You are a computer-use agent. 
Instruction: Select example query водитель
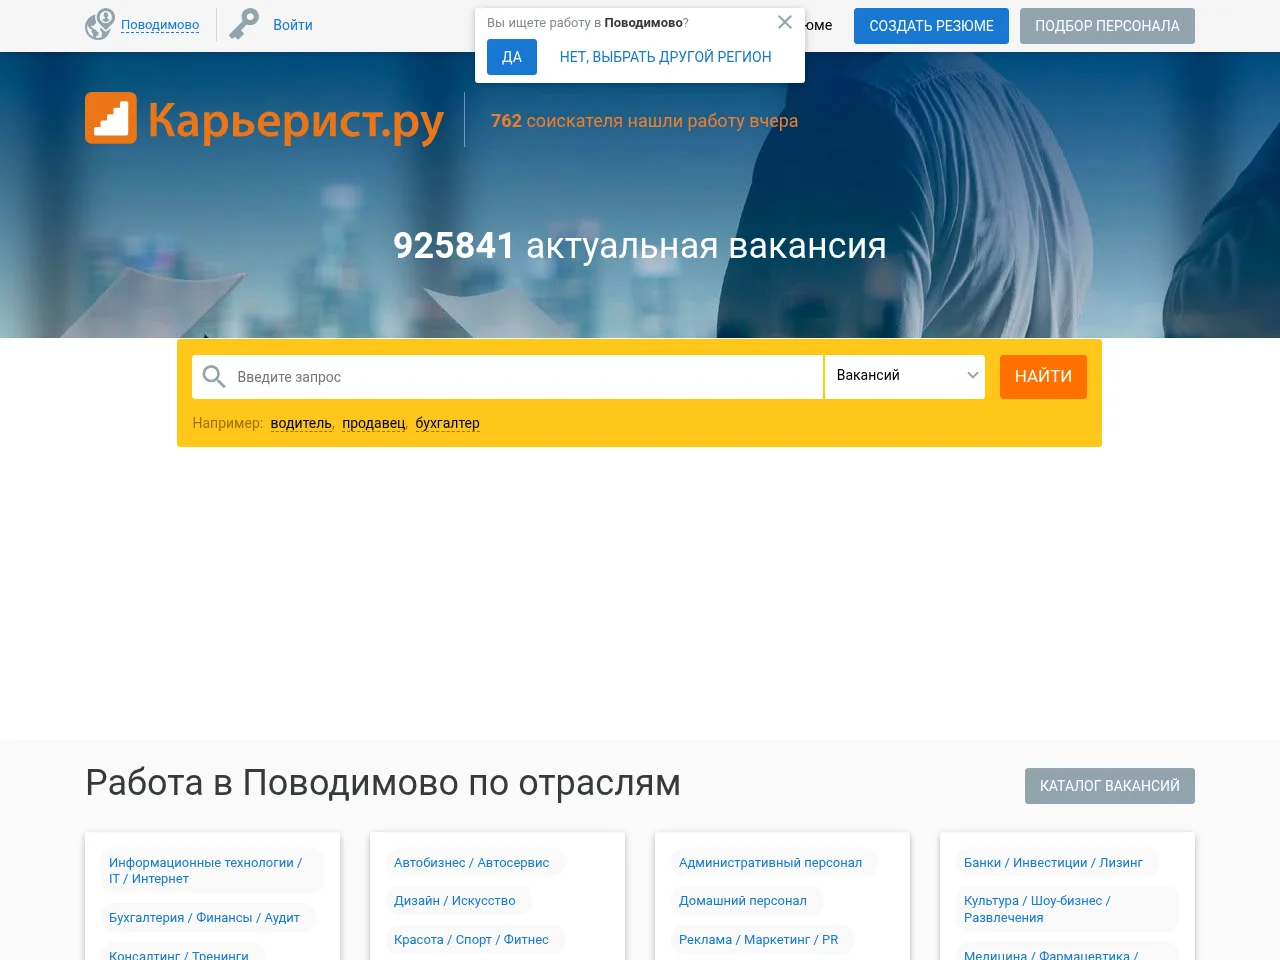(x=301, y=423)
